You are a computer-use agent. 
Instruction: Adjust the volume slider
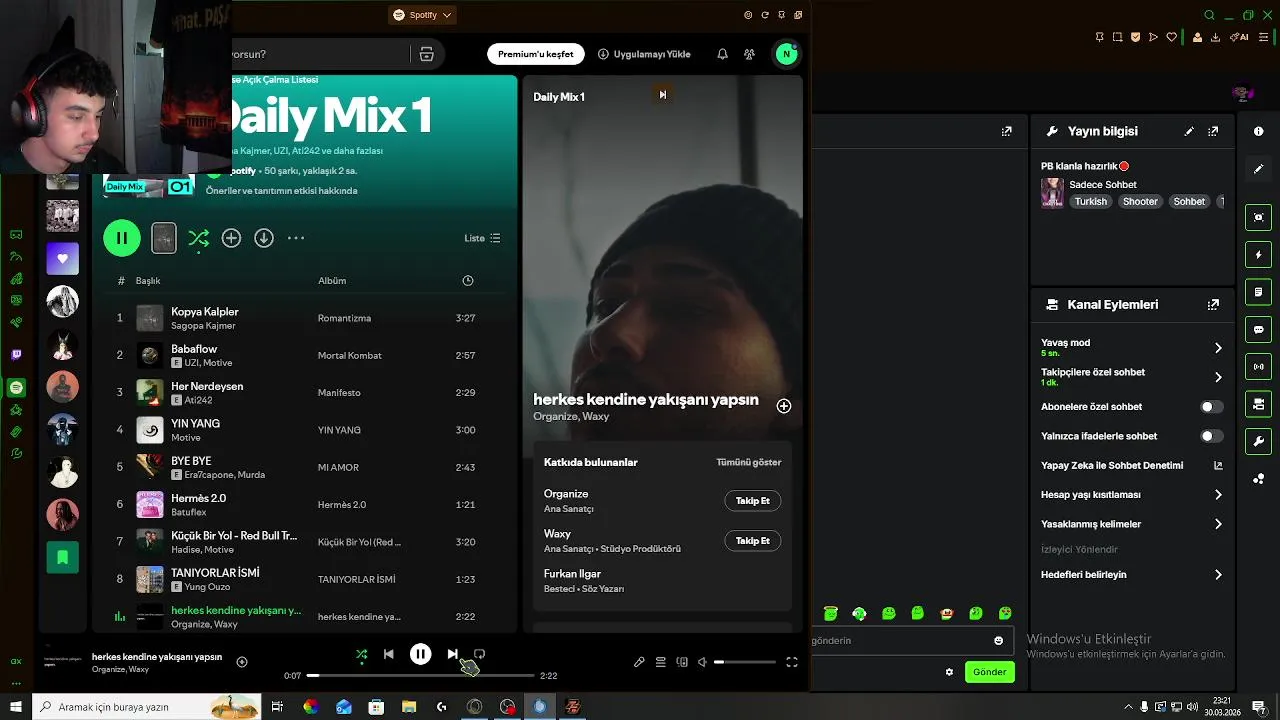pos(745,662)
